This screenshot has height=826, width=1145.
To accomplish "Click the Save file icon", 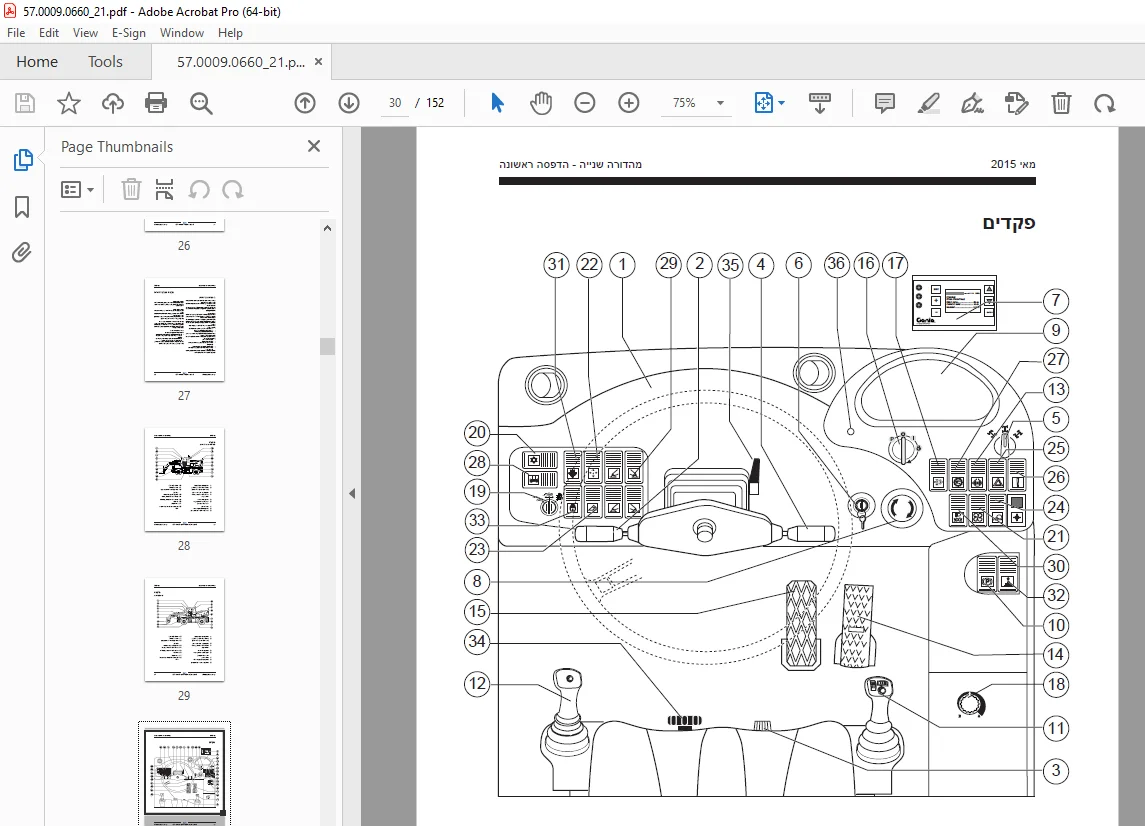I will pos(25,103).
